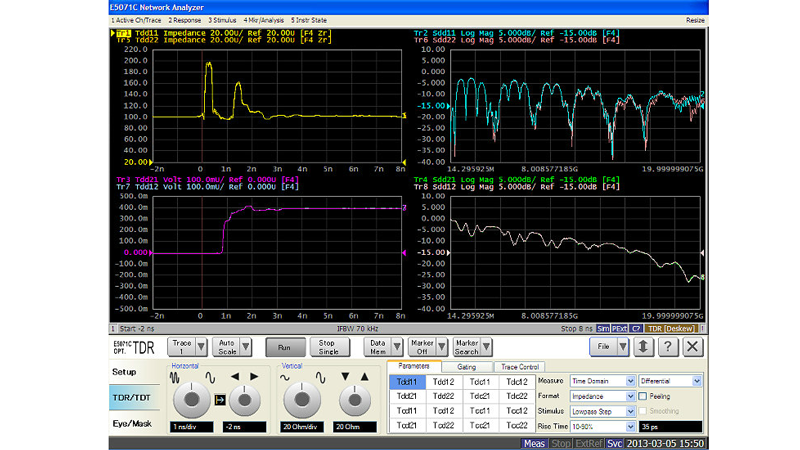Click the yellow arrow icon between horizontal knobs
Image resolution: width=800 pixels, height=450 pixels.
click(218, 402)
